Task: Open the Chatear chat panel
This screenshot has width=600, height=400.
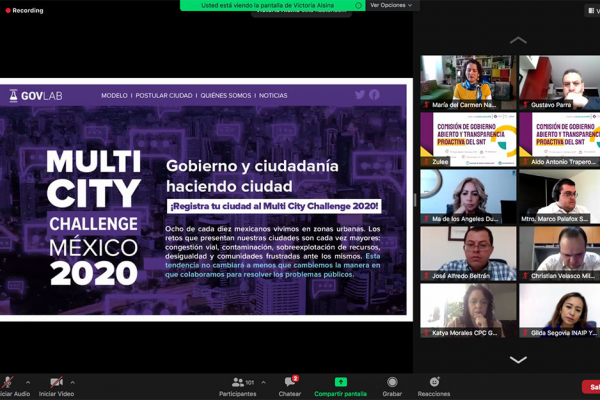Action: 290,387
